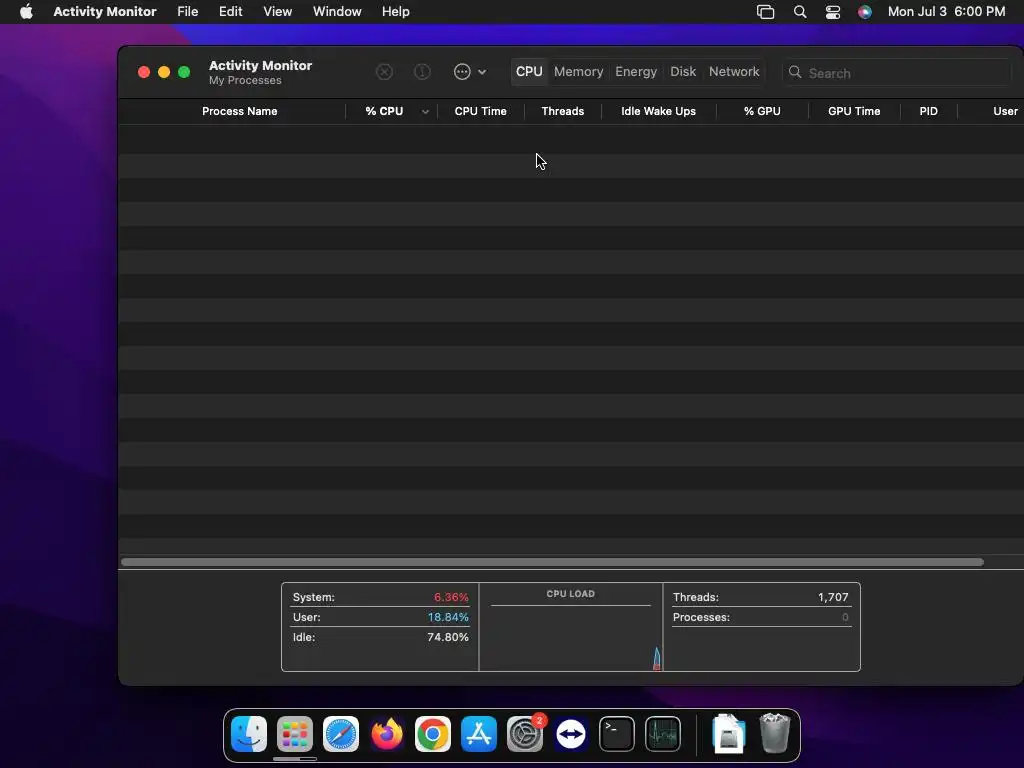1024x768 pixels.
Task: Click the My Processes subtitle
Action: (x=245, y=80)
